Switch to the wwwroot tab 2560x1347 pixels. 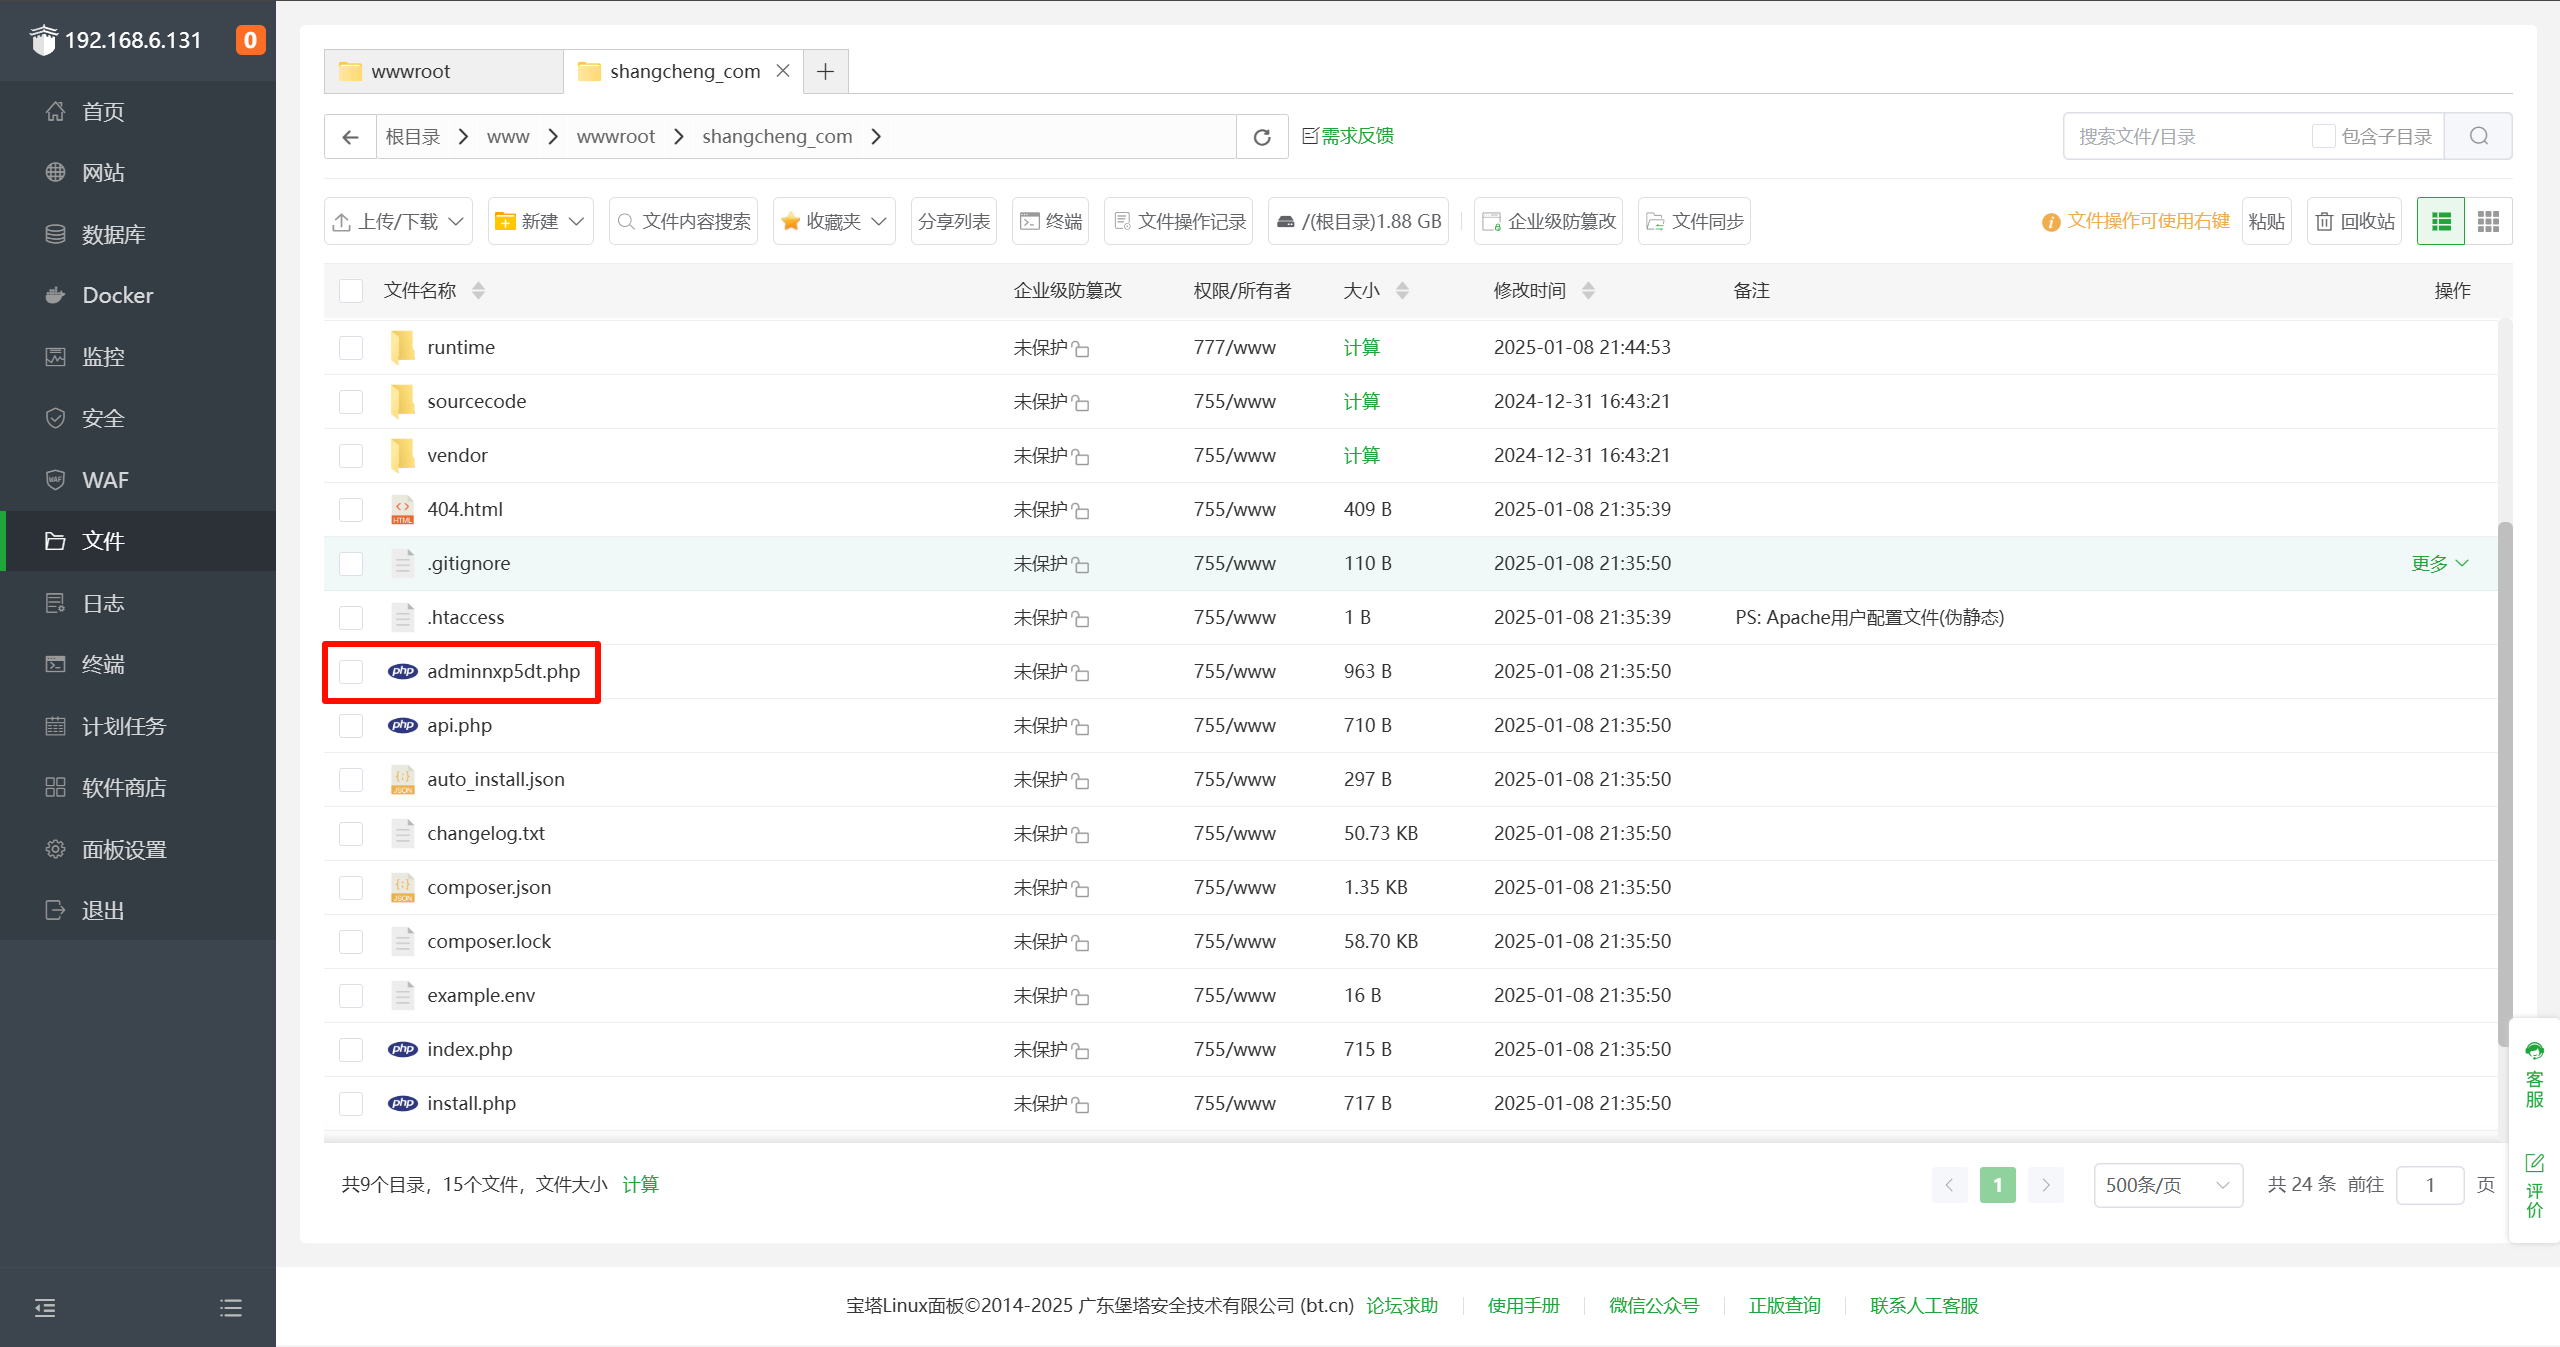(x=443, y=71)
